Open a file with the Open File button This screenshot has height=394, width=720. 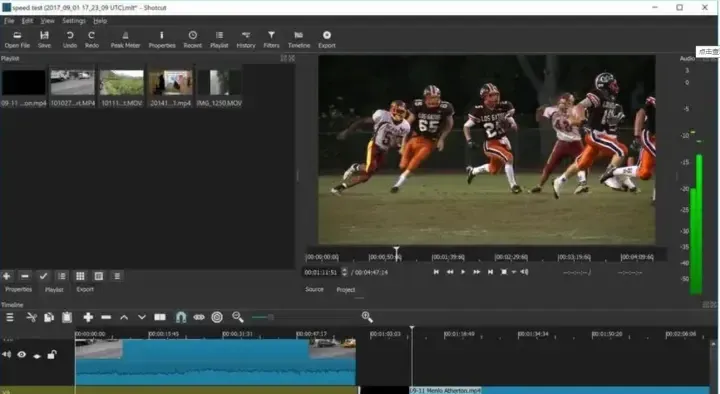[17, 40]
